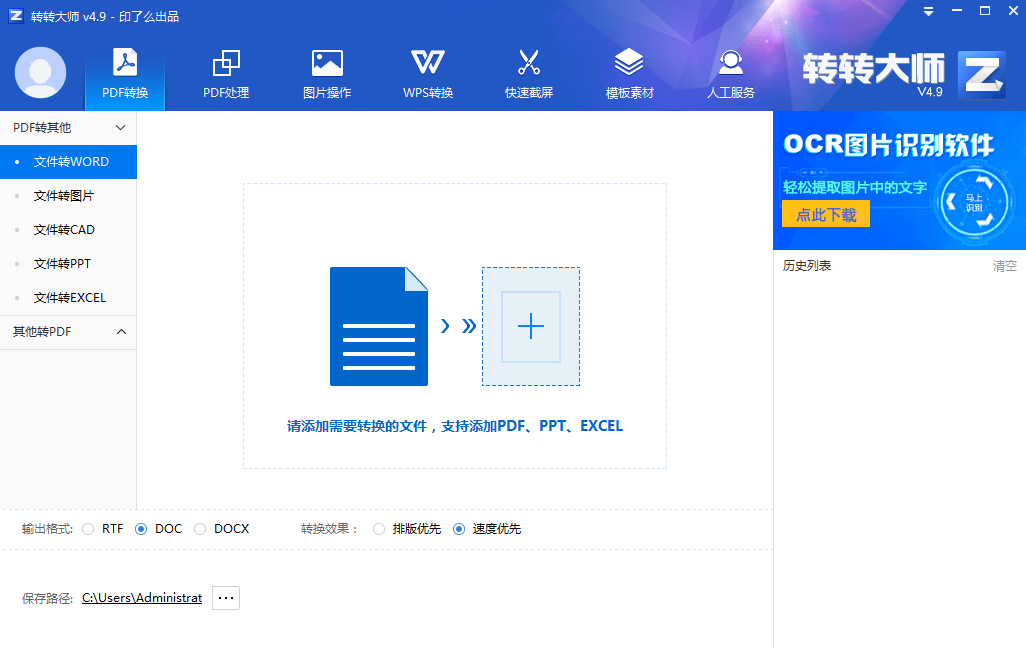Switch to 图片操作 tab

(327, 73)
